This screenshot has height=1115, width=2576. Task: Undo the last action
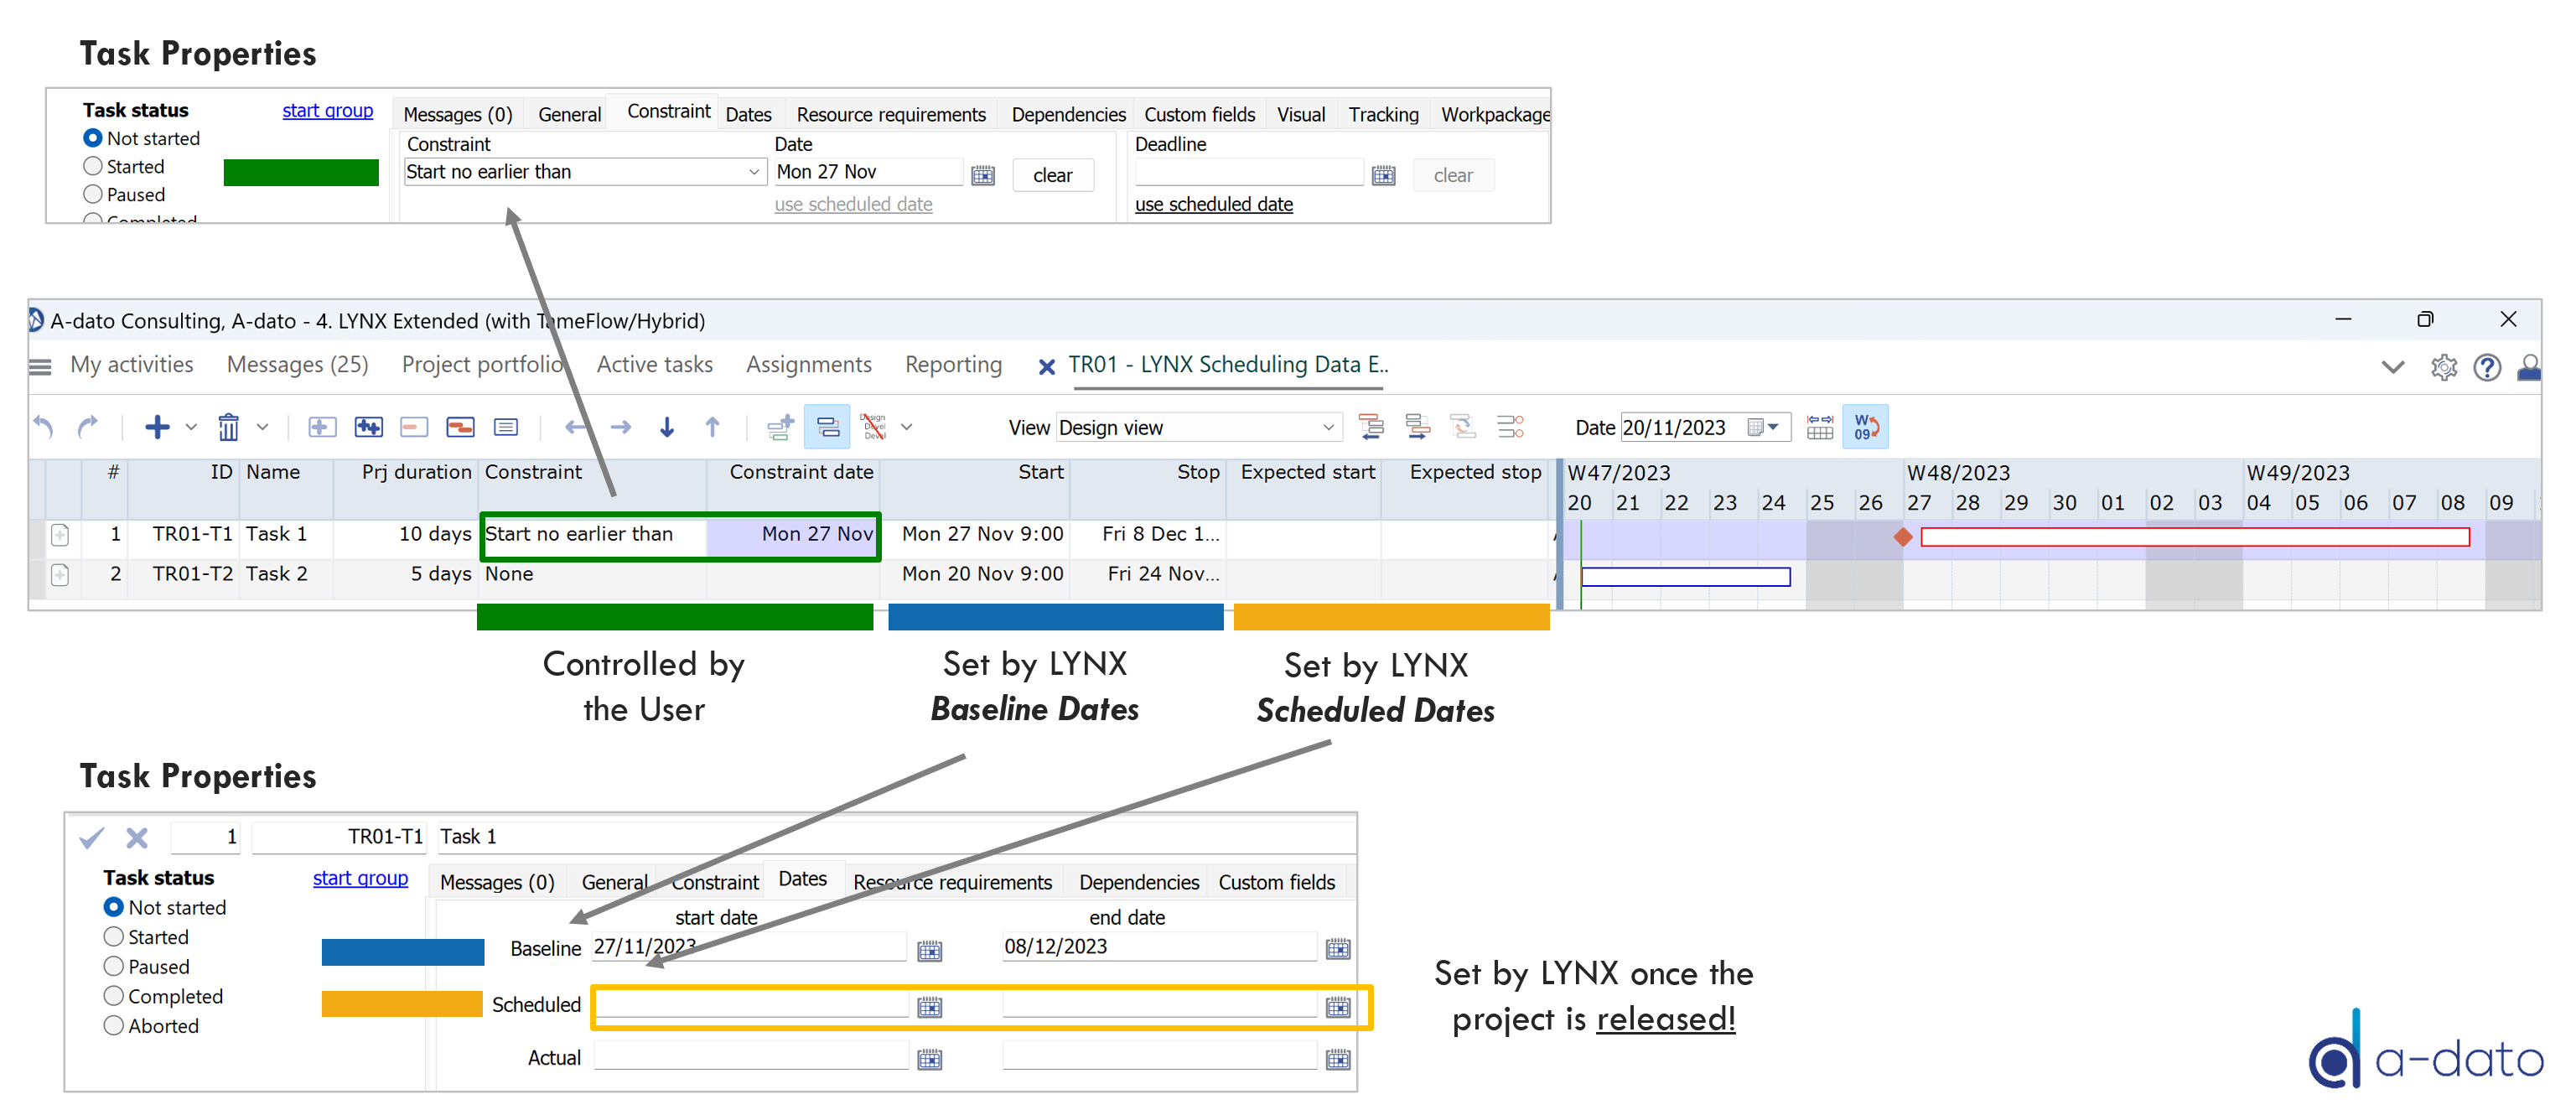(x=43, y=428)
